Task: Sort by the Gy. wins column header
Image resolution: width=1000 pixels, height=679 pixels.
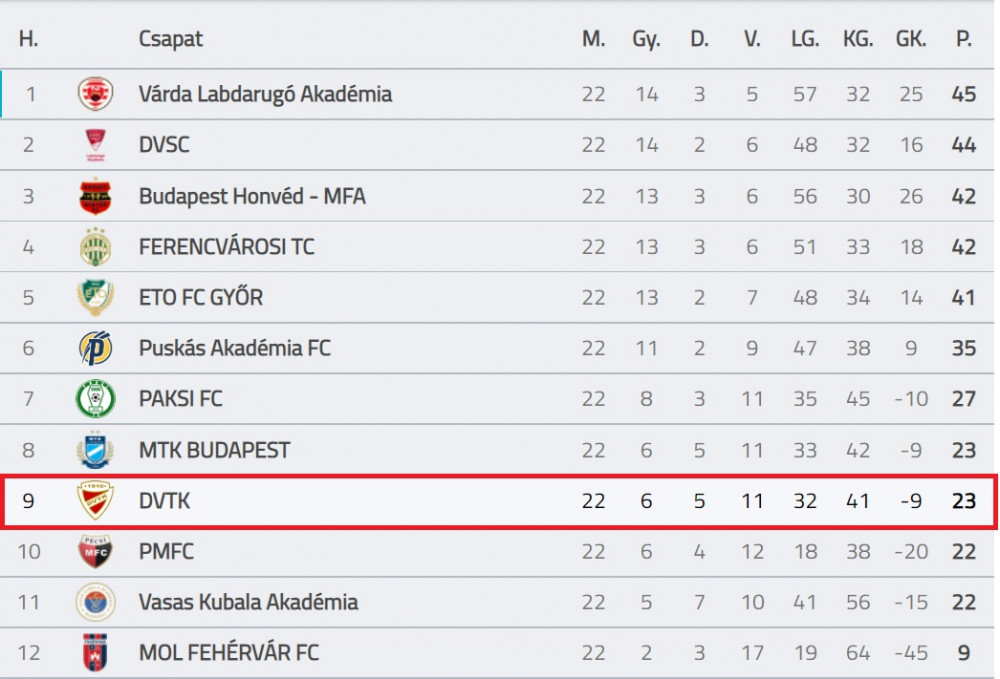Action: [646, 40]
